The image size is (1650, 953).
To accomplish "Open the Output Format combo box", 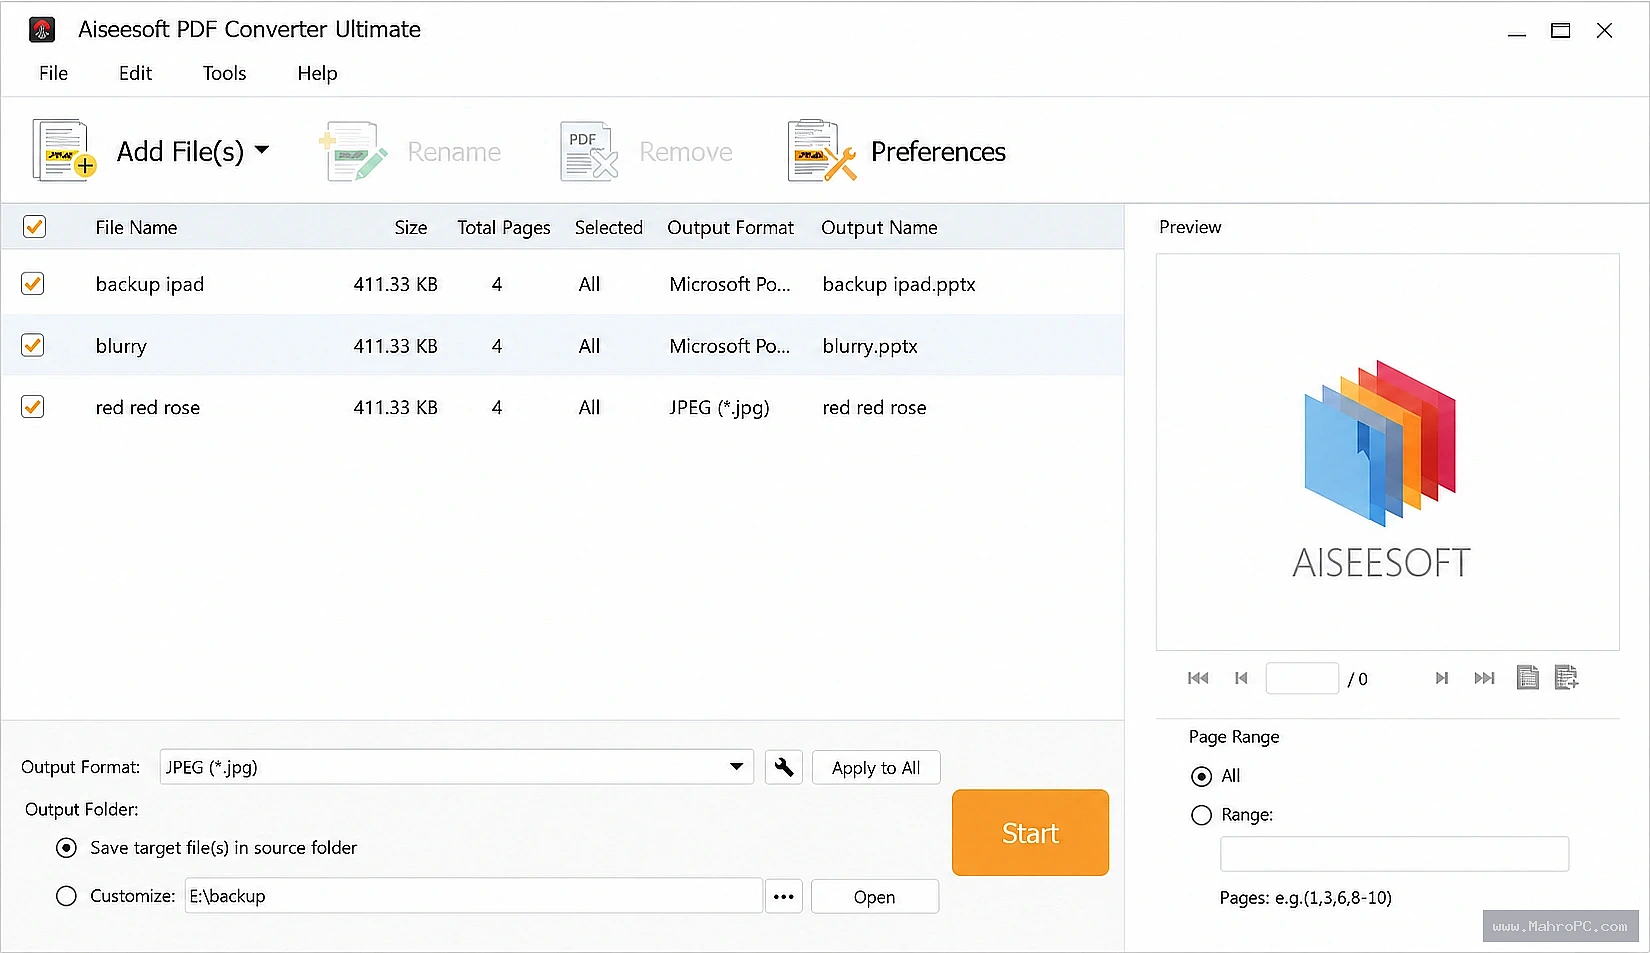I will coord(456,767).
